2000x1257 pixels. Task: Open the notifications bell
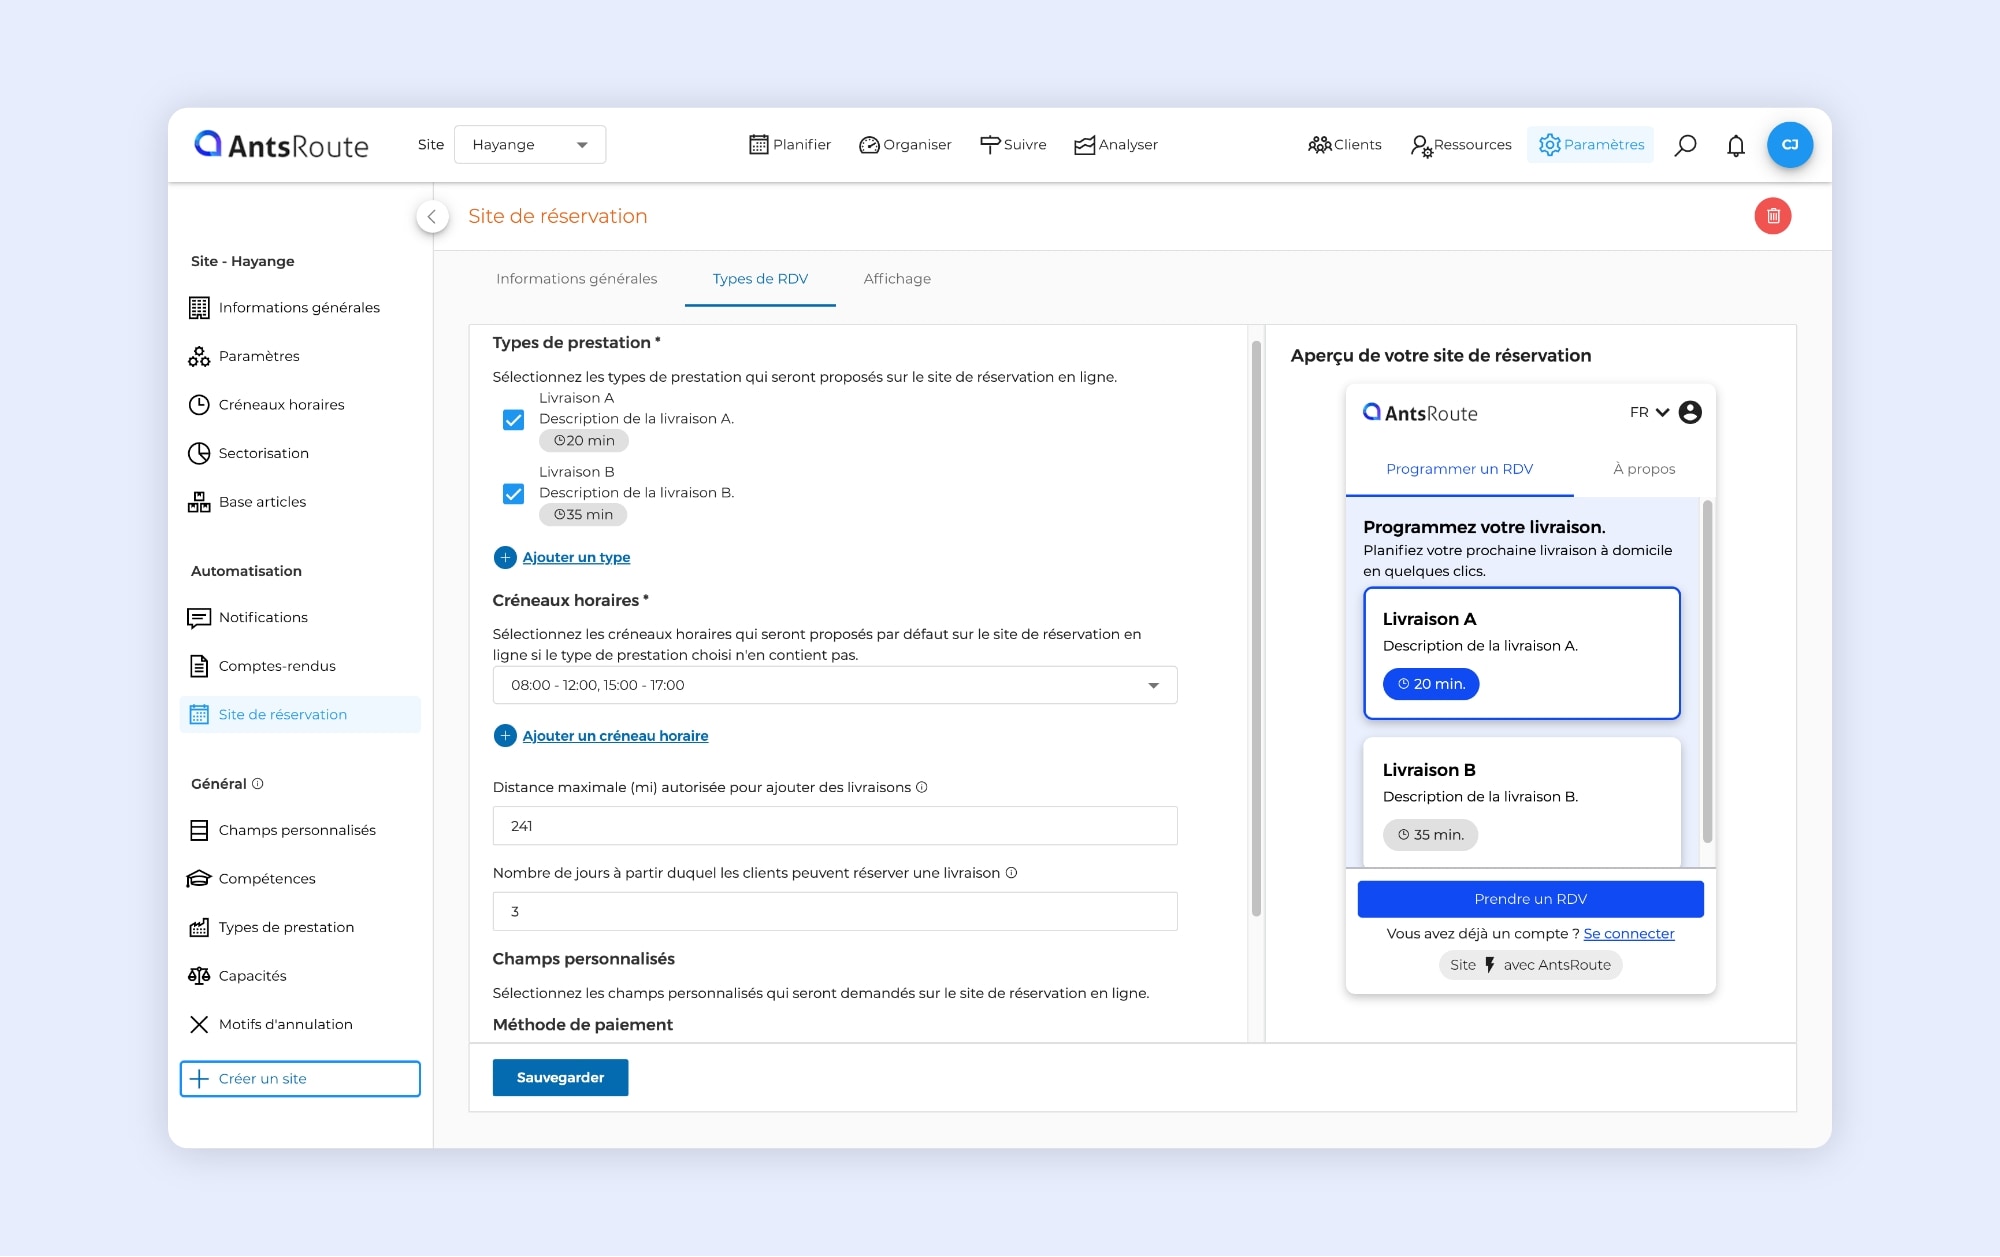[1736, 145]
